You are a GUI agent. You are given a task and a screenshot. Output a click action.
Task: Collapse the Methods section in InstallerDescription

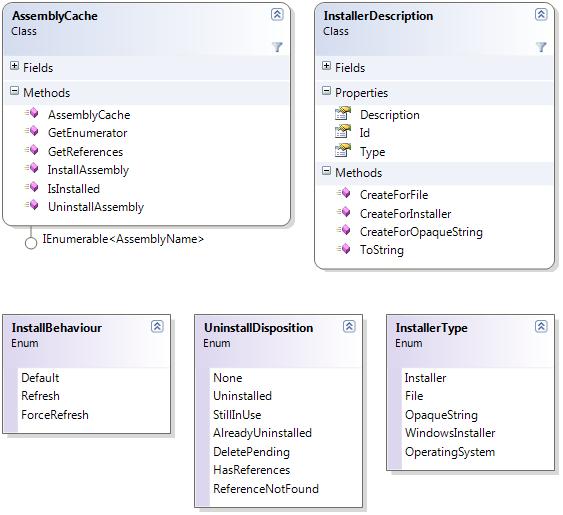tap(326, 171)
